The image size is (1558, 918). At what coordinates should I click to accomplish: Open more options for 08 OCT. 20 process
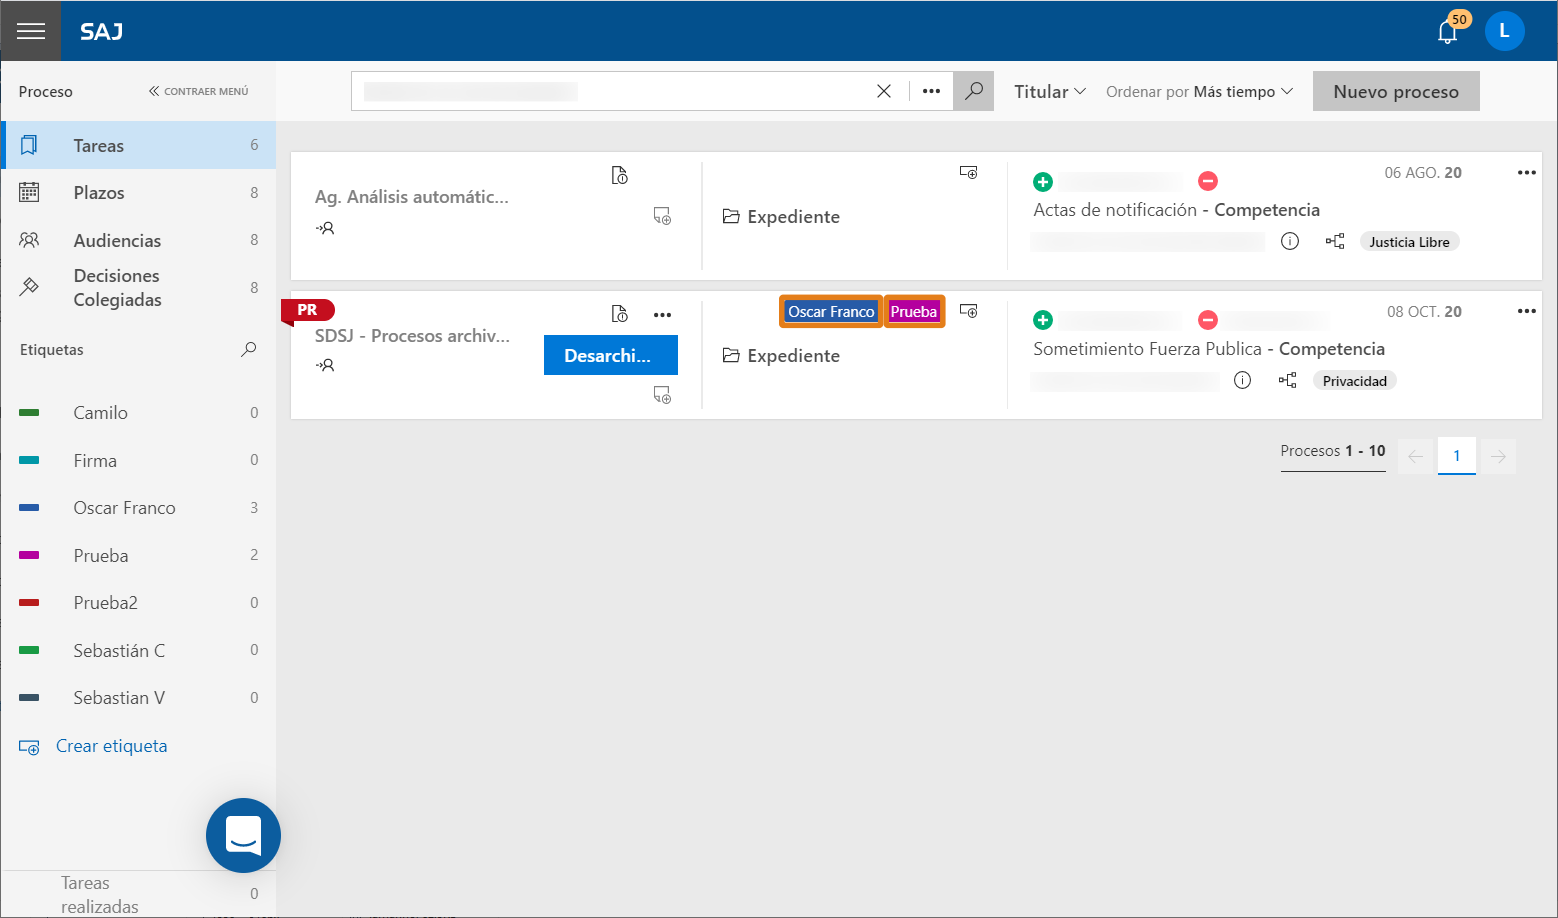pyautogui.click(x=1526, y=311)
